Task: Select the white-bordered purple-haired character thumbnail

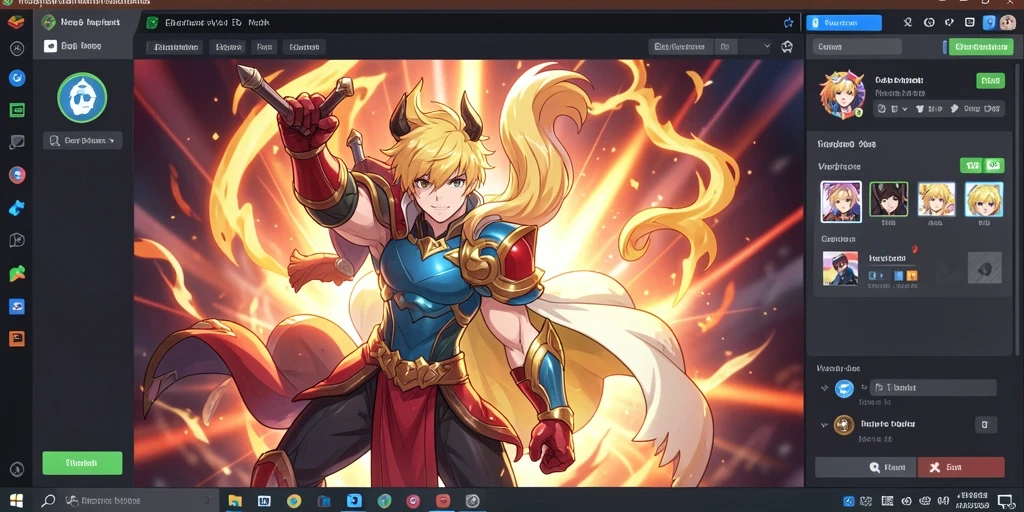Action: tap(840, 202)
